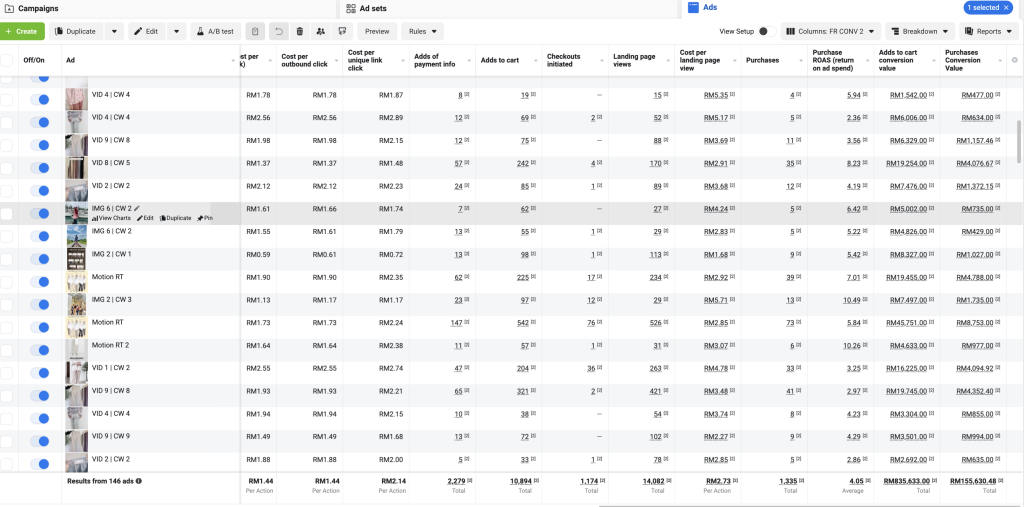The height and width of the screenshot is (507, 1024).
Task: Click the thumbnail of VID 8 | CW 5 ad
Action: tap(76, 167)
